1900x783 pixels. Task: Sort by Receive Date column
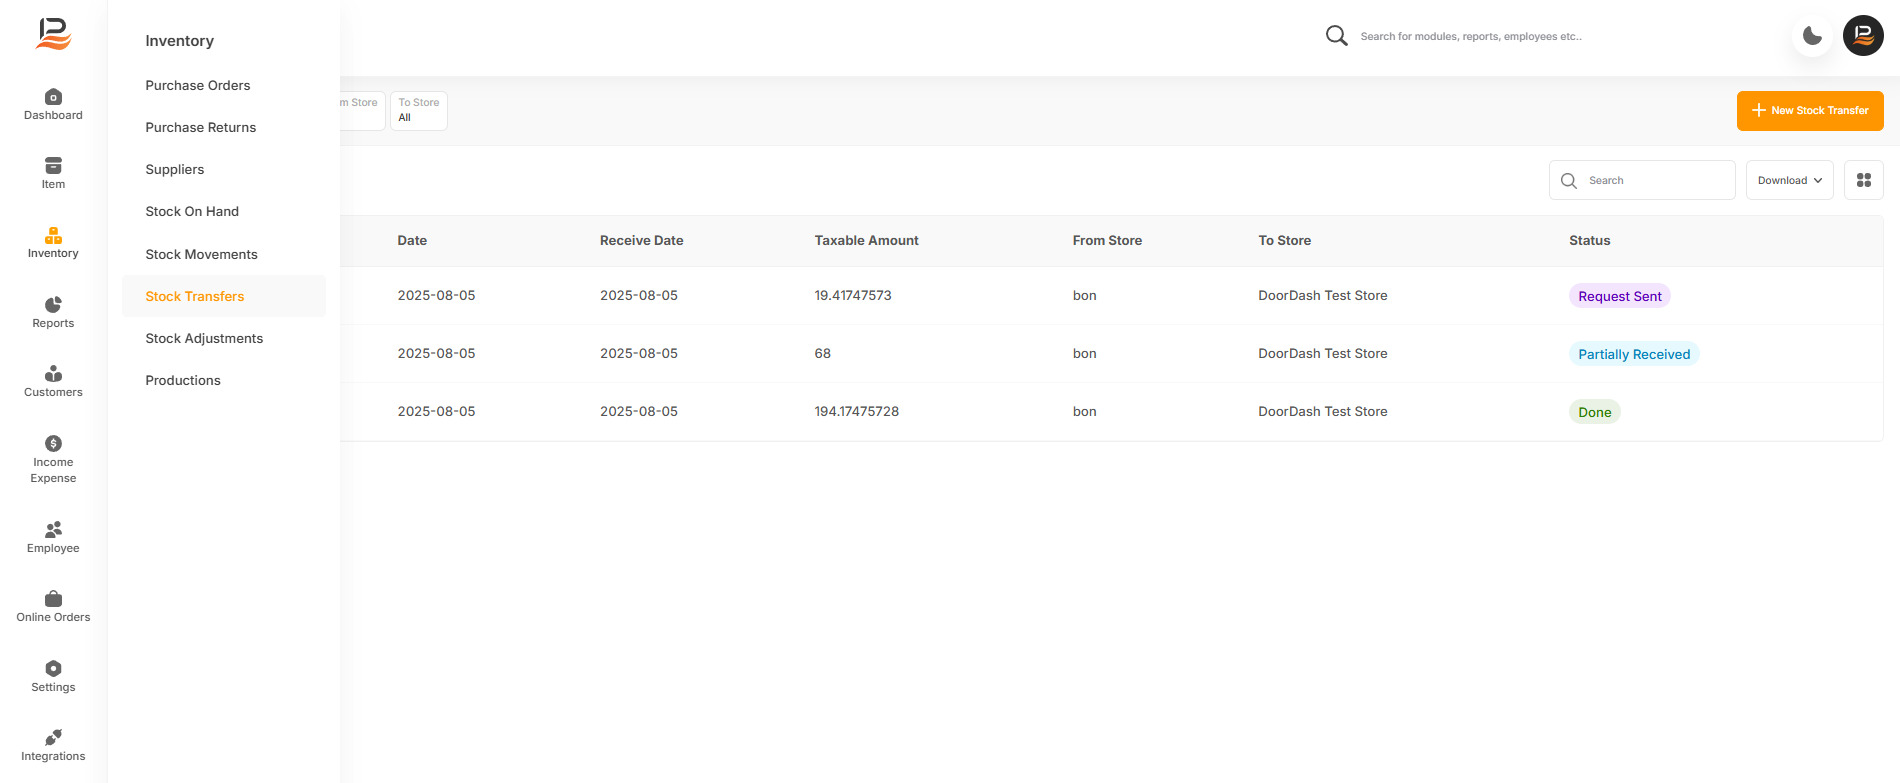pyautogui.click(x=641, y=240)
